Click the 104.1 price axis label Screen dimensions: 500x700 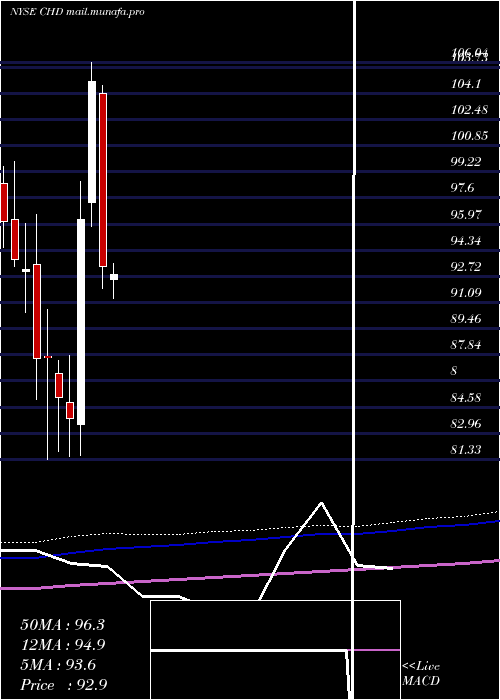466,83
